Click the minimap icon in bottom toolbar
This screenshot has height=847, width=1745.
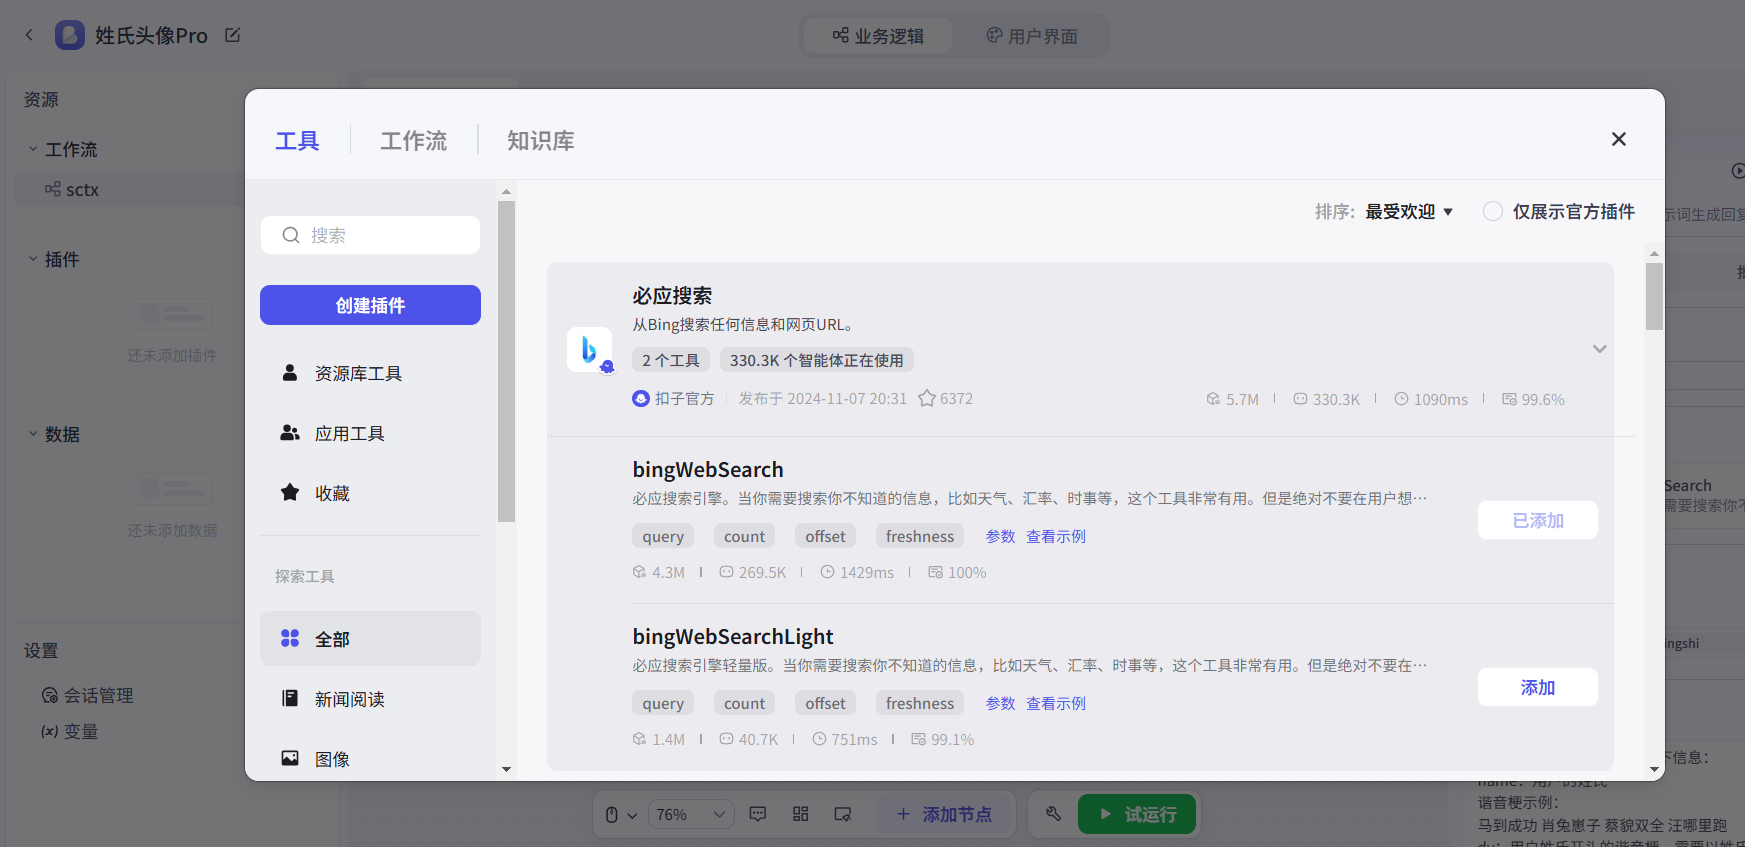point(843,814)
